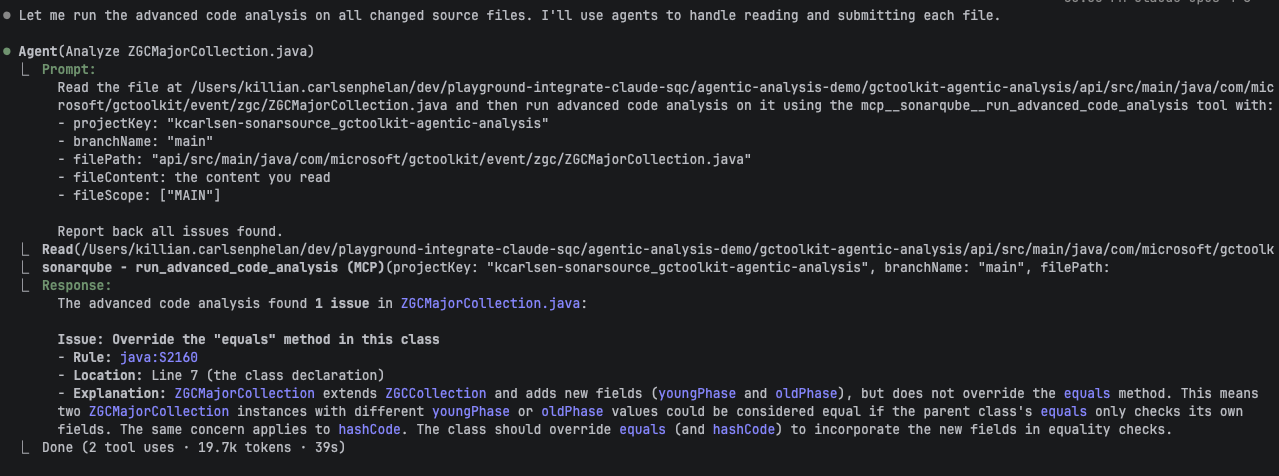Click the bold Issue: Override the "equals" heading
Viewport: 1279px width, 476px height.
click(248, 339)
